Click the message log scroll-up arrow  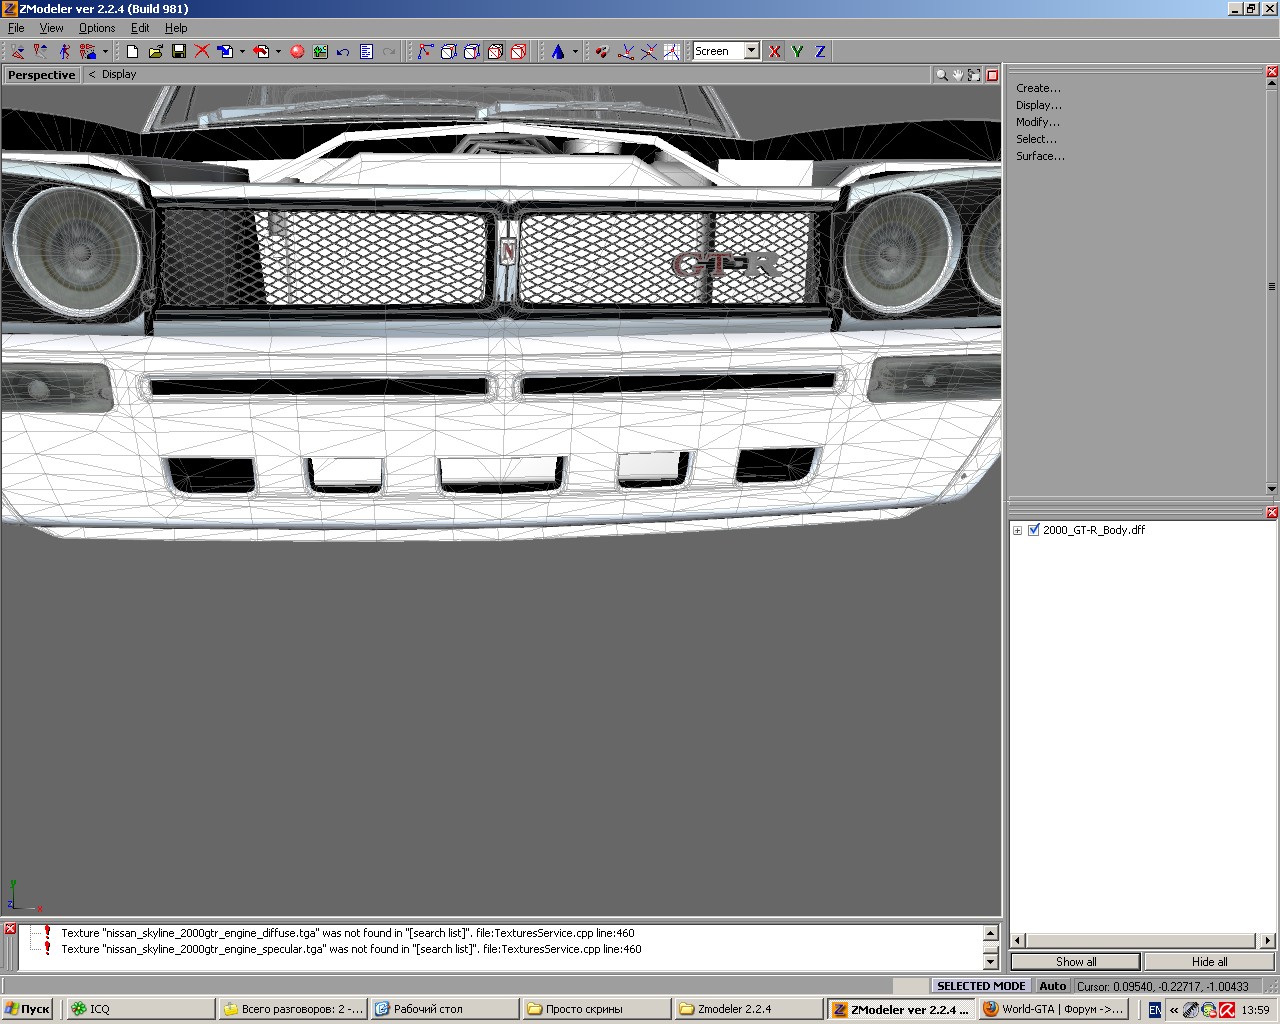tap(990, 933)
